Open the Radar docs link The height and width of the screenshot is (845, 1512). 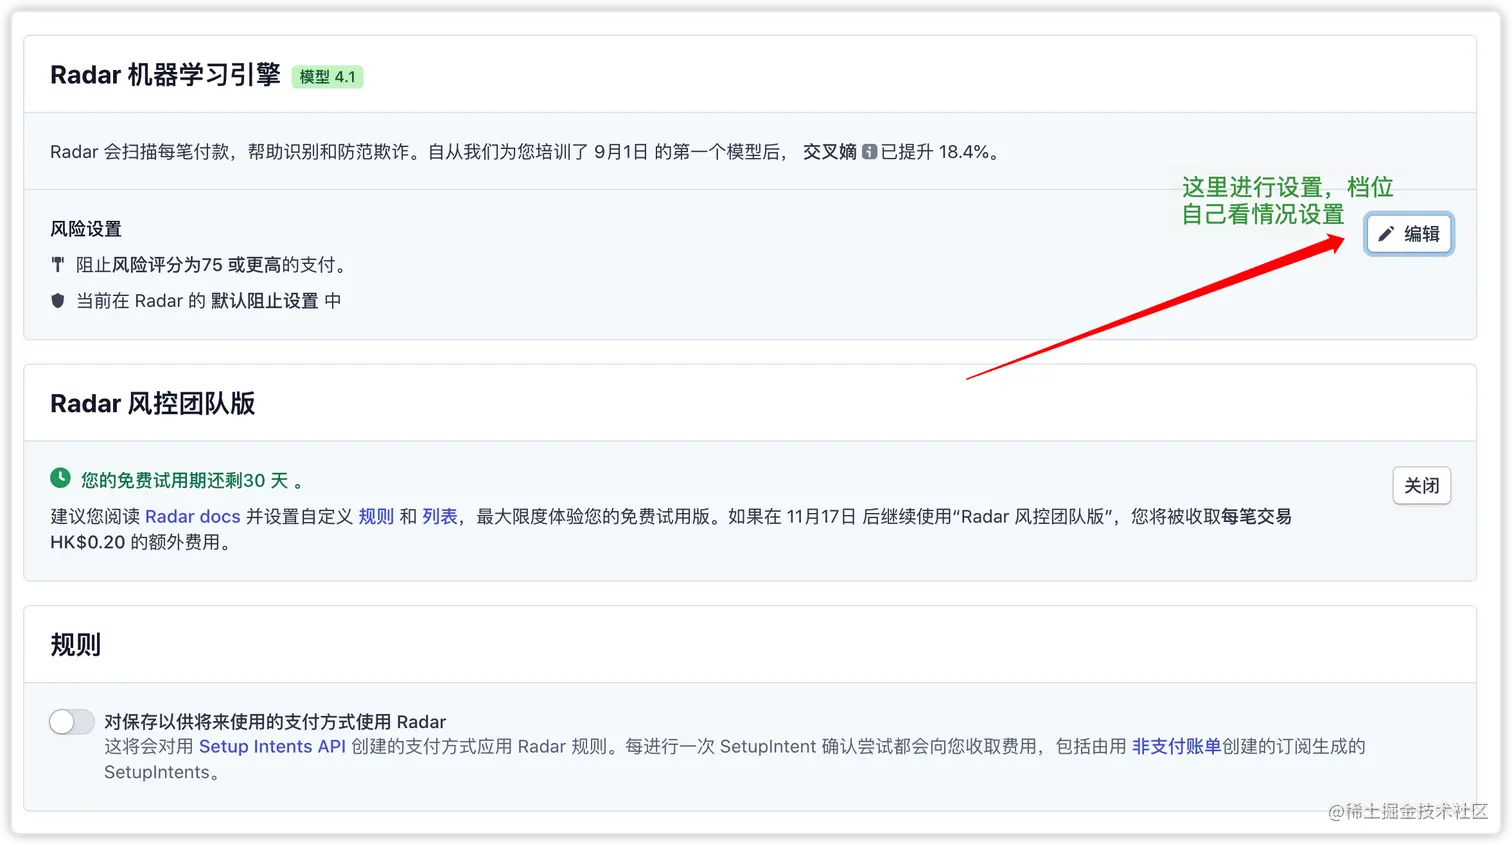coord(193,517)
